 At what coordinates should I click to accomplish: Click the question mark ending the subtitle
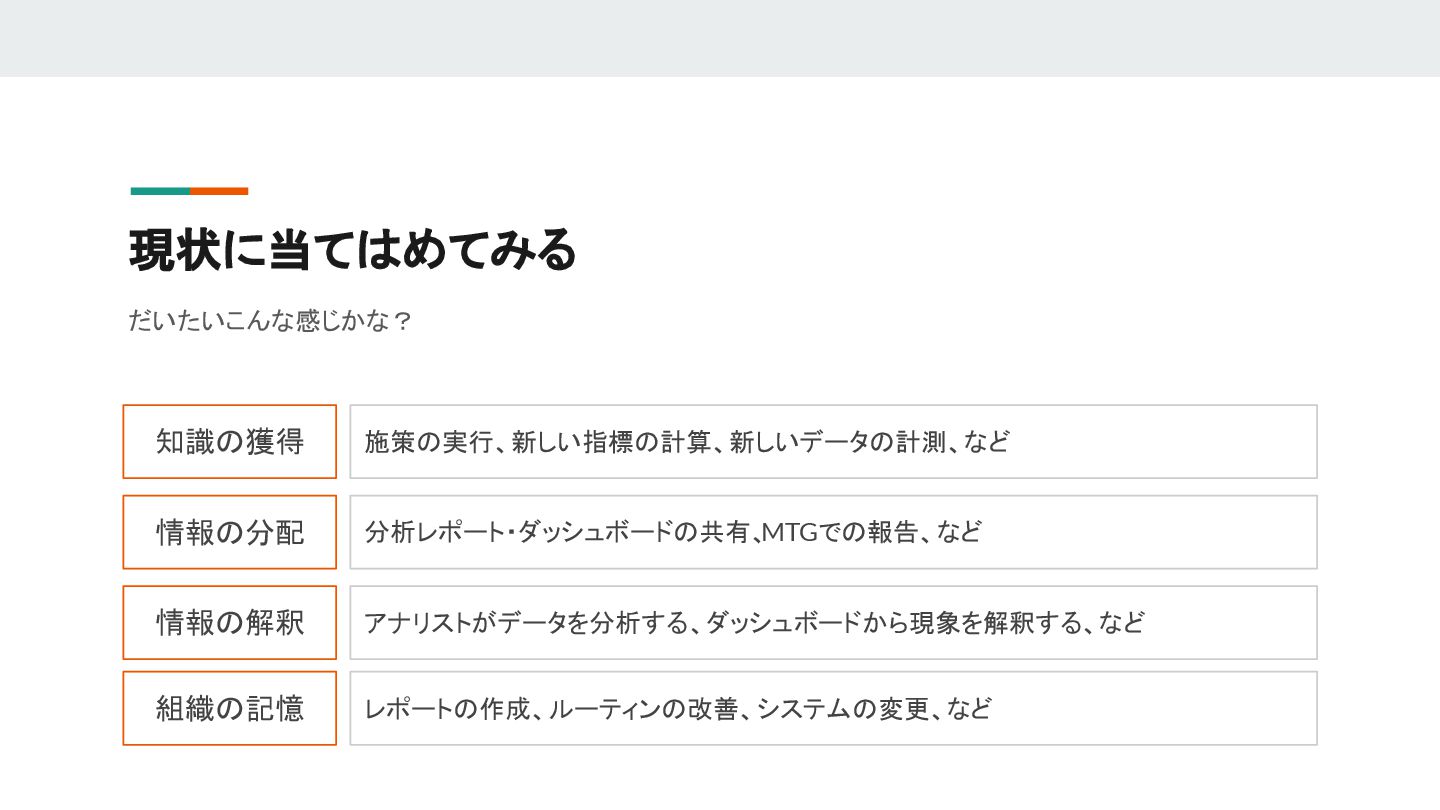402,321
